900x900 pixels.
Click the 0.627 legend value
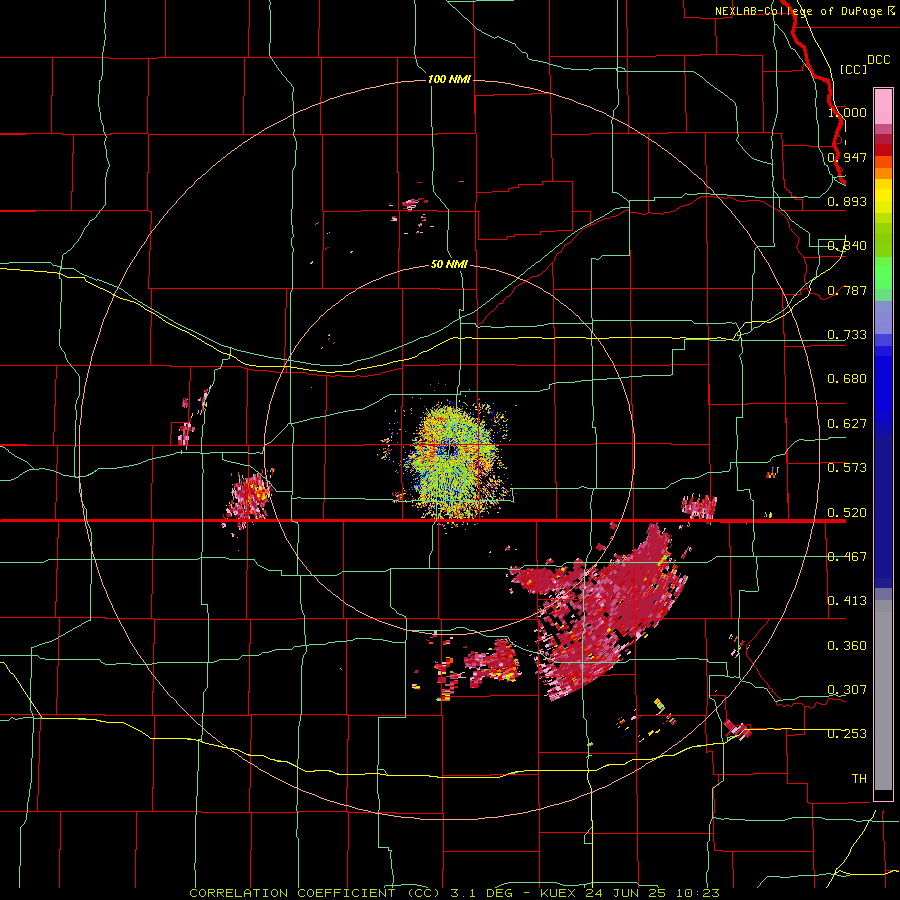point(847,424)
